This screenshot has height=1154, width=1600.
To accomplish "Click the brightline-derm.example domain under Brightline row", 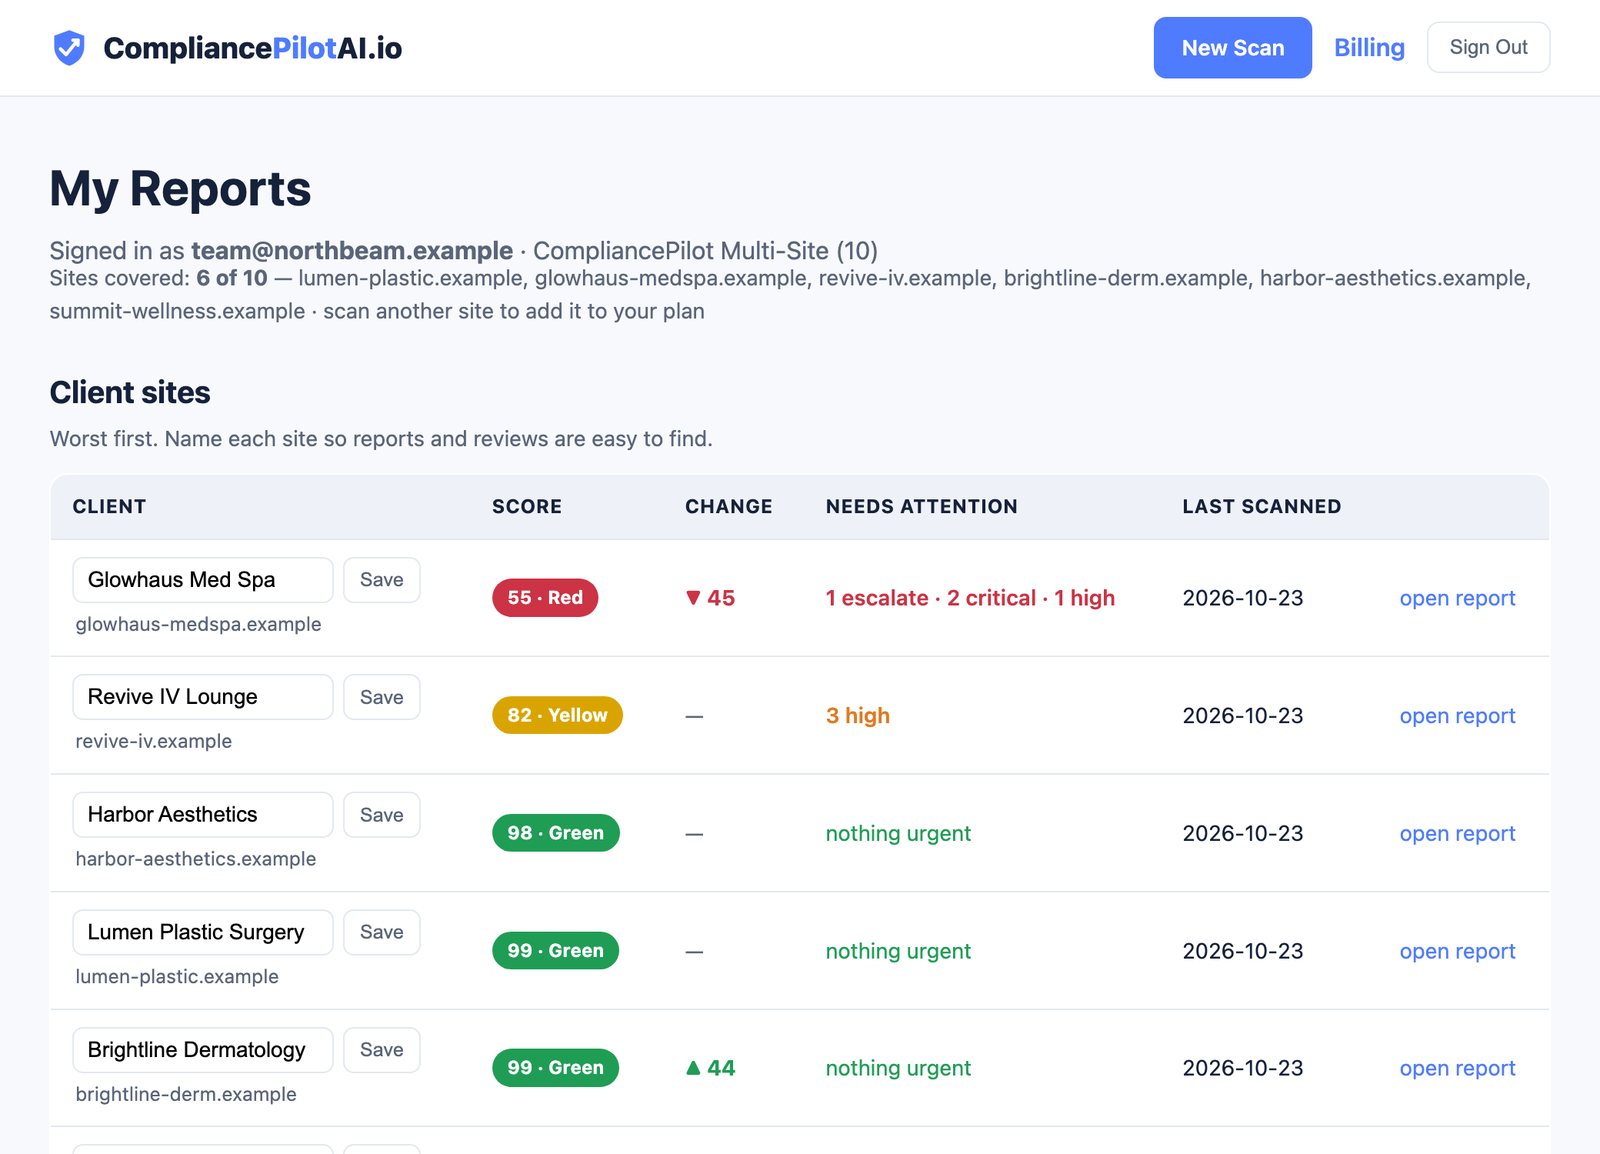I will [x=186, y=1094].
